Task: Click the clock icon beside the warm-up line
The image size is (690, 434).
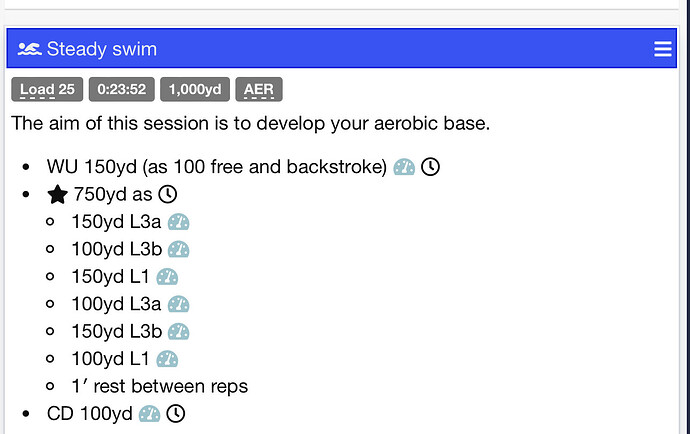Action: (x=430, y=167)
